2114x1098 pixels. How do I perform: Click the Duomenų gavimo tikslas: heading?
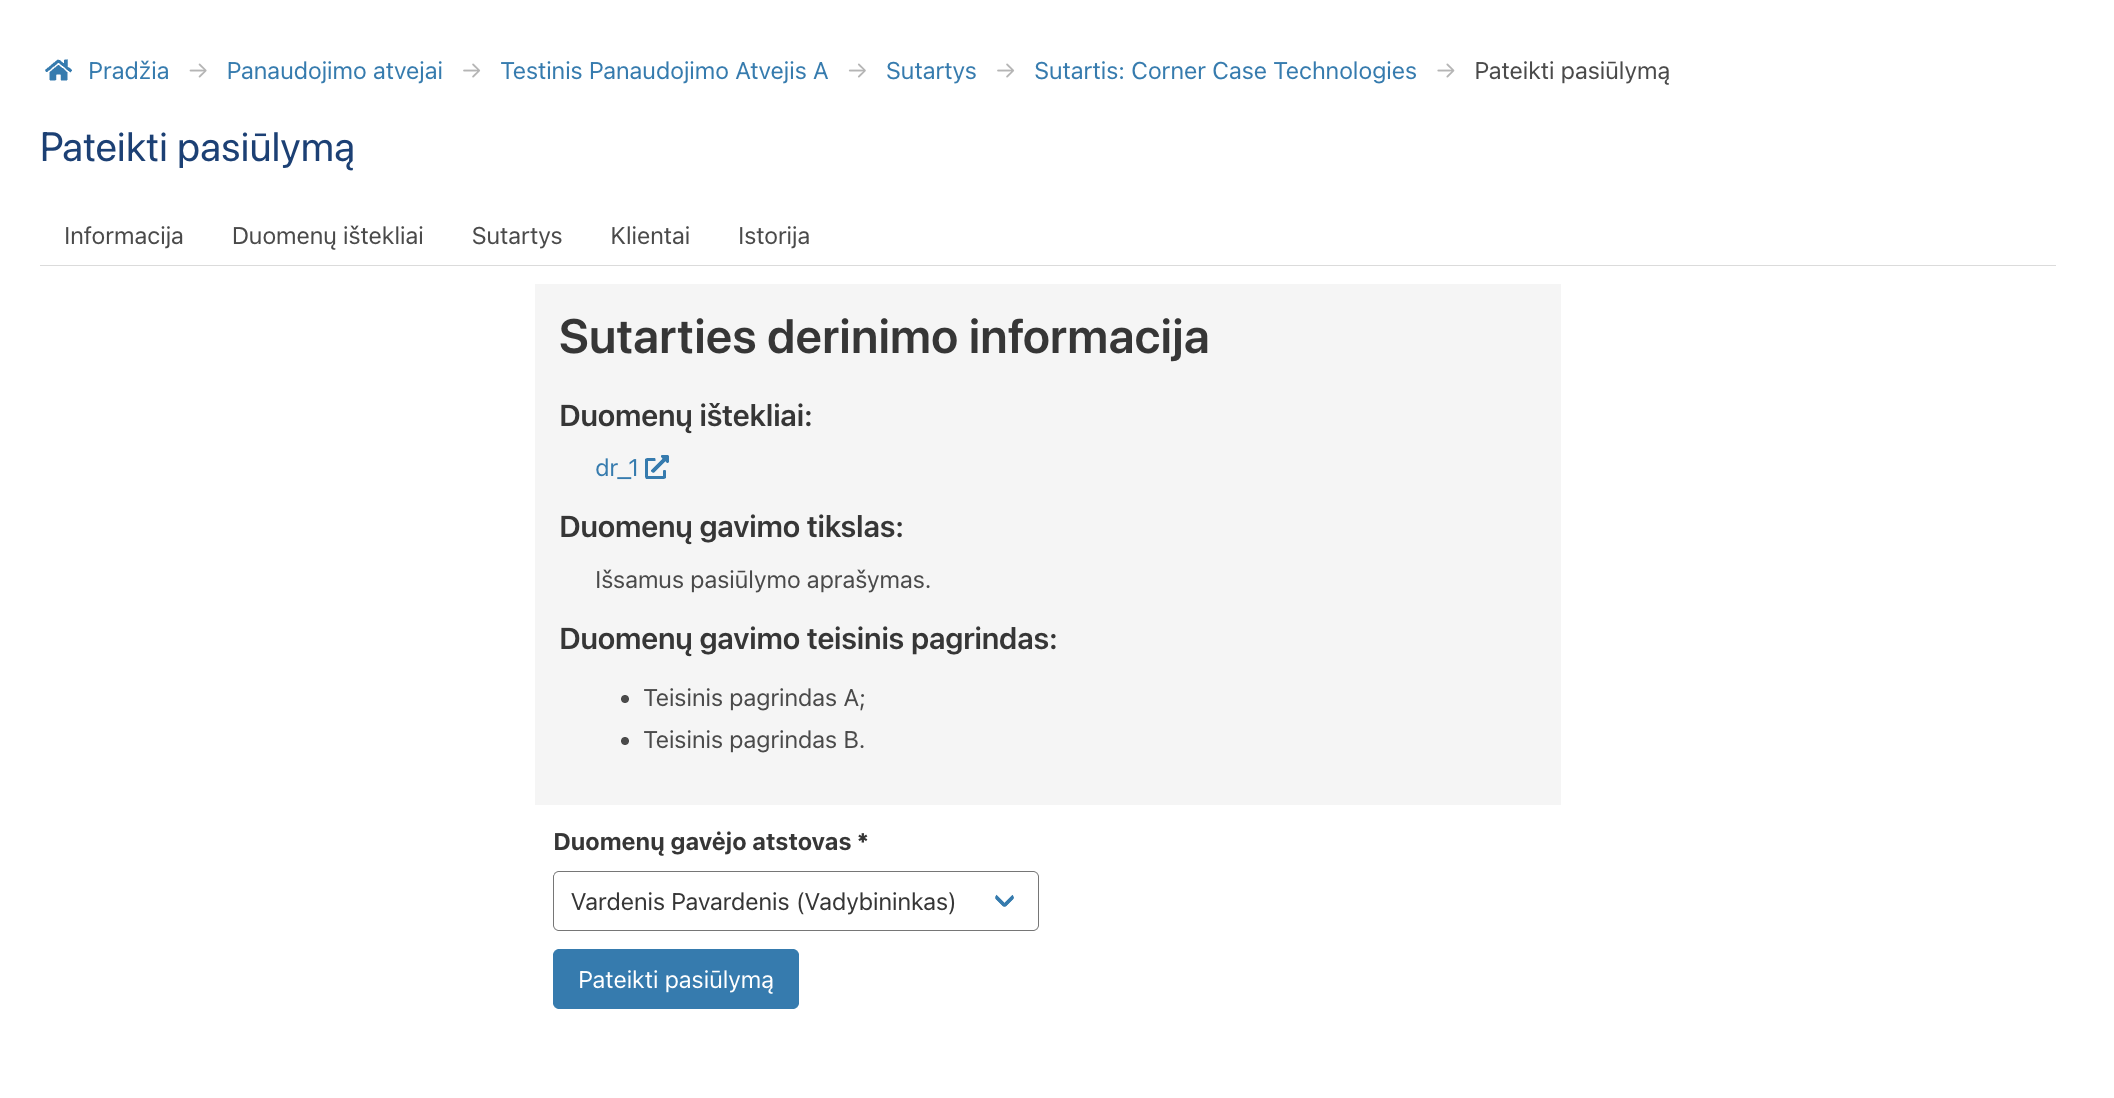pos(731,527)
